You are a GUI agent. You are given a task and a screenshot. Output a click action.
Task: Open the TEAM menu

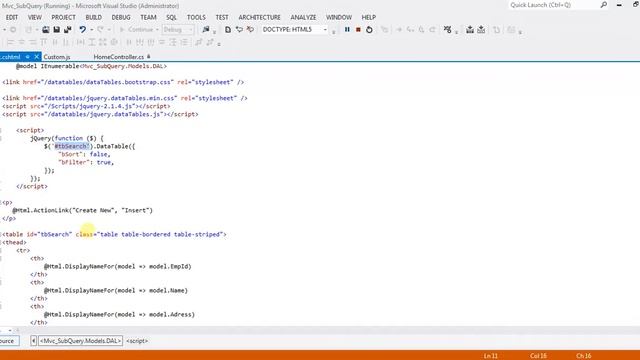[x=148, y=17]
